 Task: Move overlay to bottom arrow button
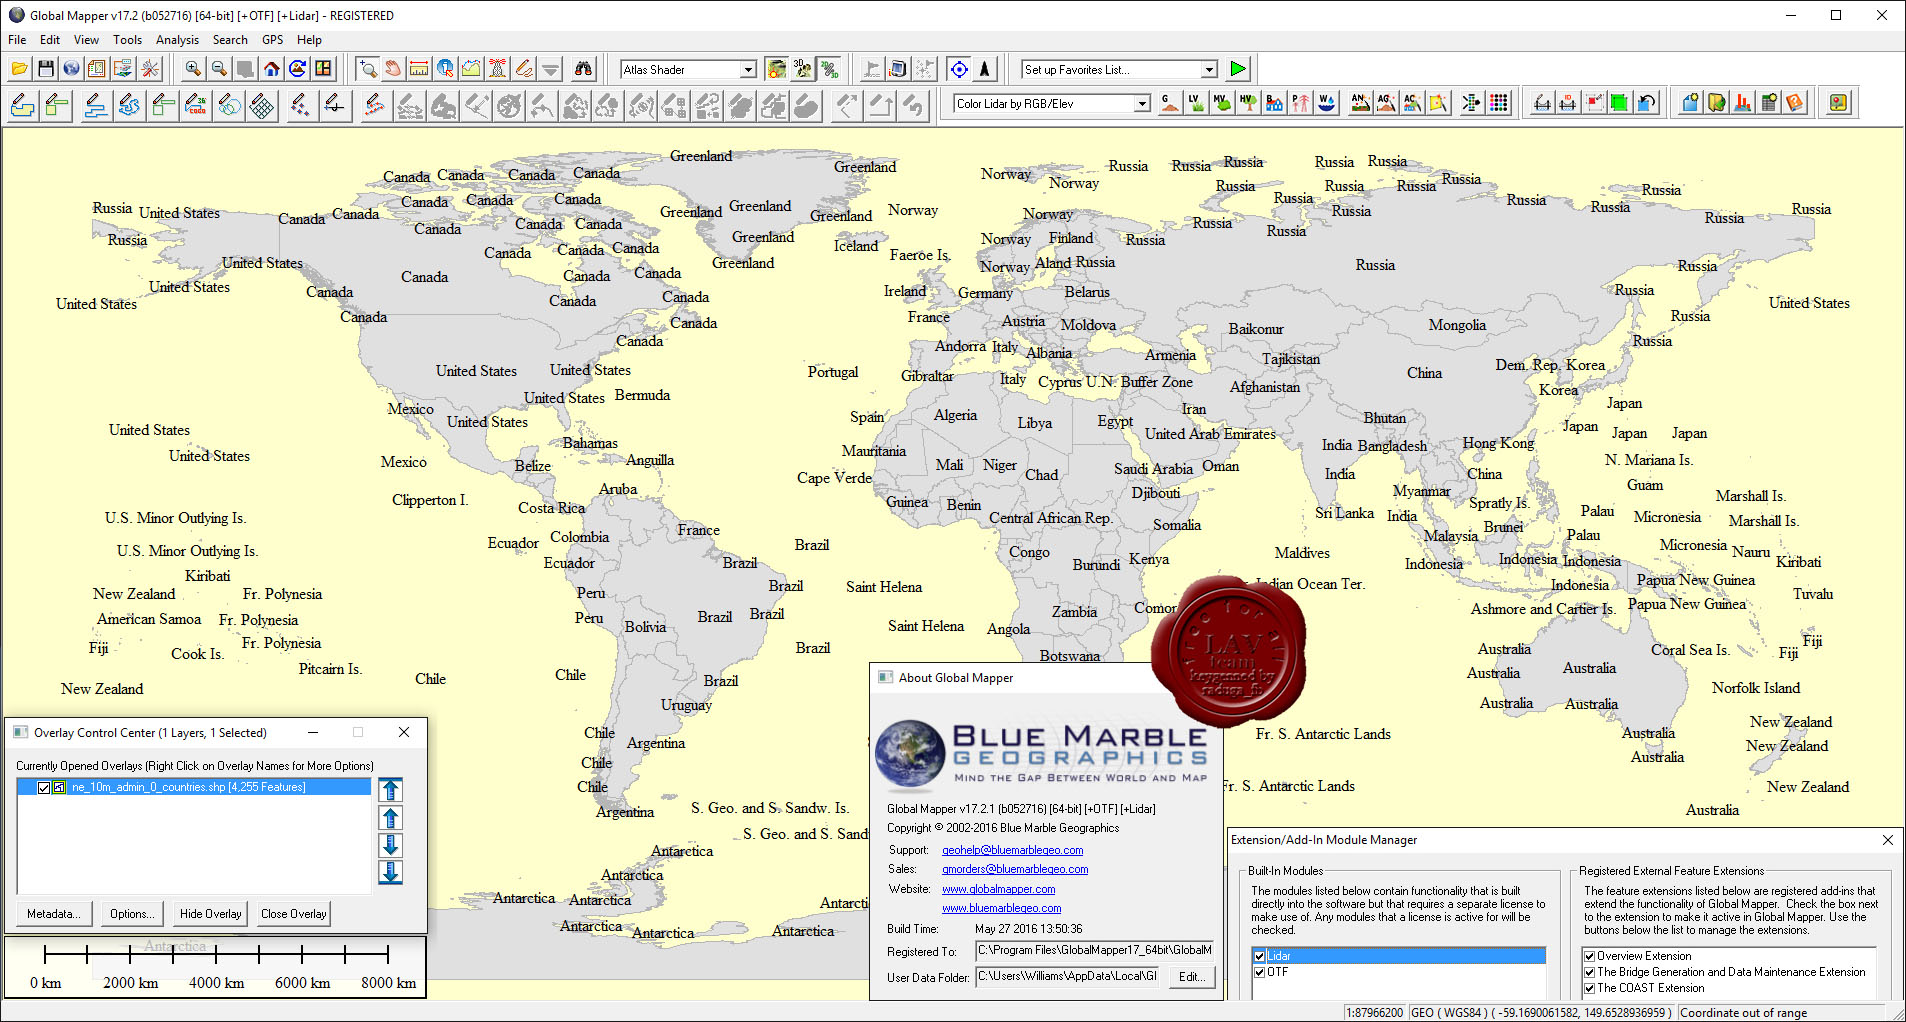[391, 873]
